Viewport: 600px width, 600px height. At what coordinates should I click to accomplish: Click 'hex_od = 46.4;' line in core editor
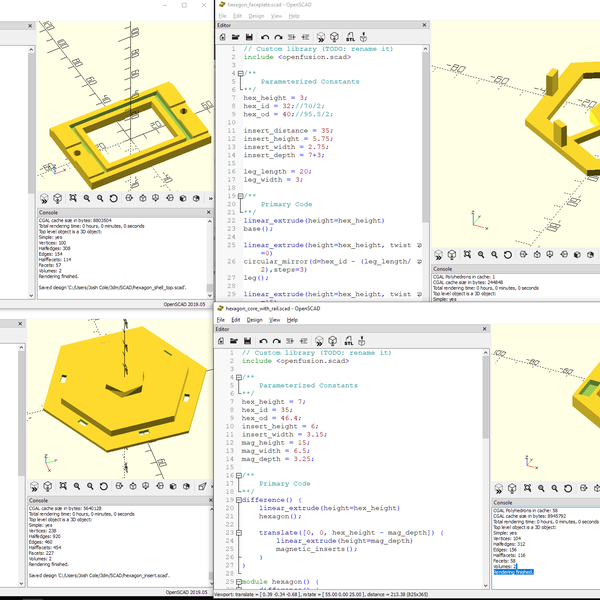tap(271, 418)
